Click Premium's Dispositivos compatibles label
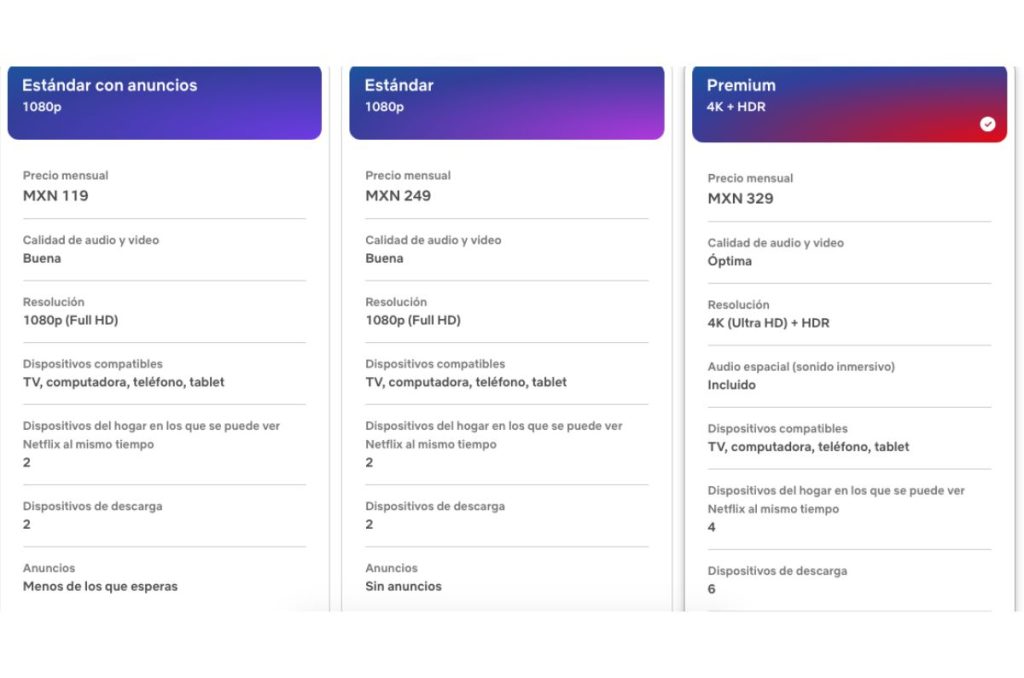 pyautogui.click(x=777, y=429)
